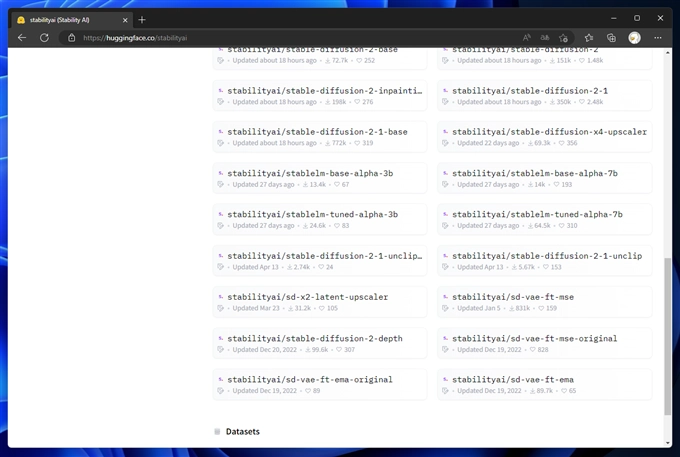Screen dimensions: 680x457
Task: Open a new browser tab
Action: (142, 20)
